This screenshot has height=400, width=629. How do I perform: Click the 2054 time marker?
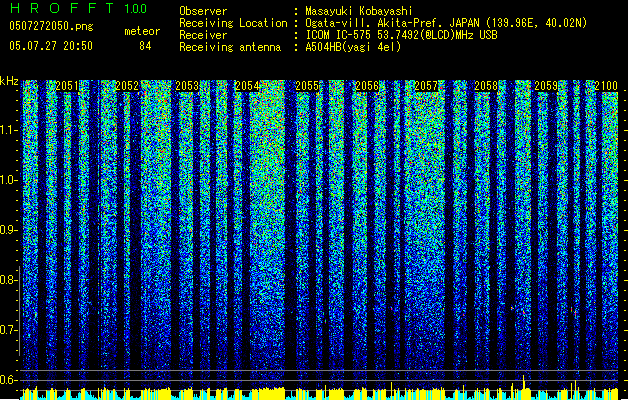(247, 86)
